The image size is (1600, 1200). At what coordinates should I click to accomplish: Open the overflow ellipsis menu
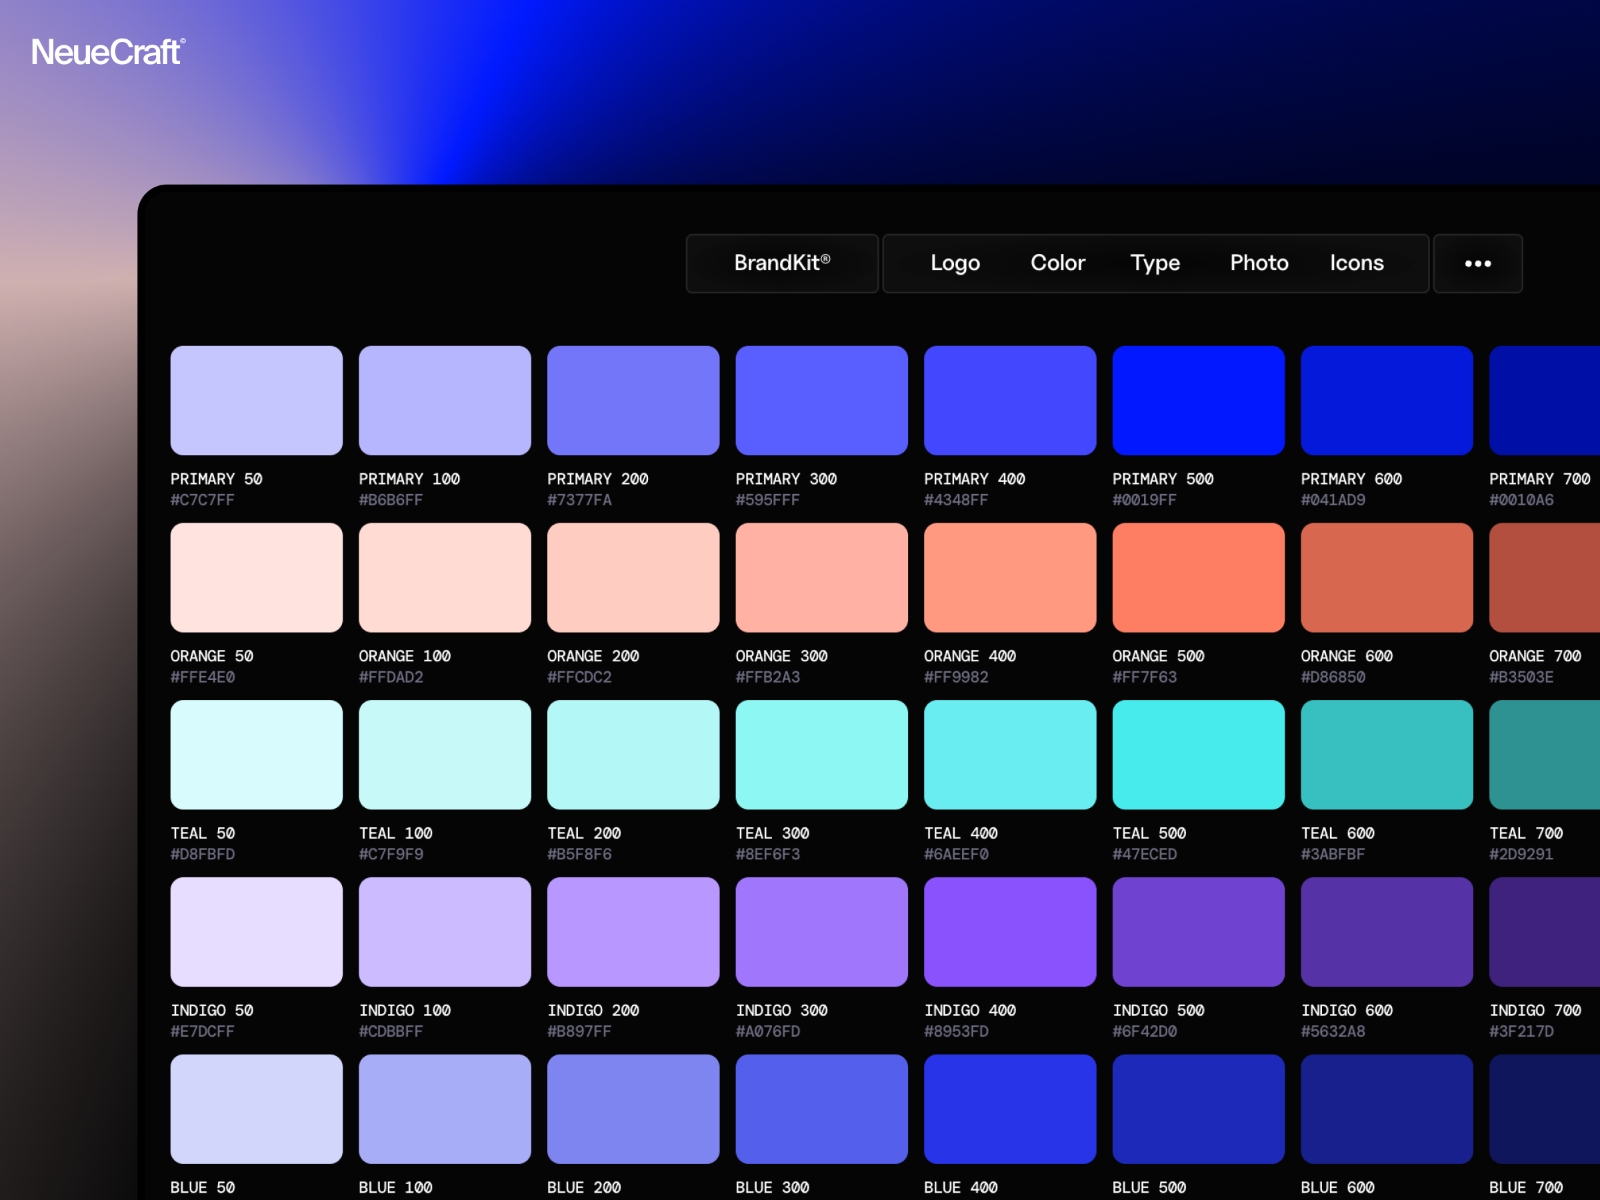[1477, 263]
